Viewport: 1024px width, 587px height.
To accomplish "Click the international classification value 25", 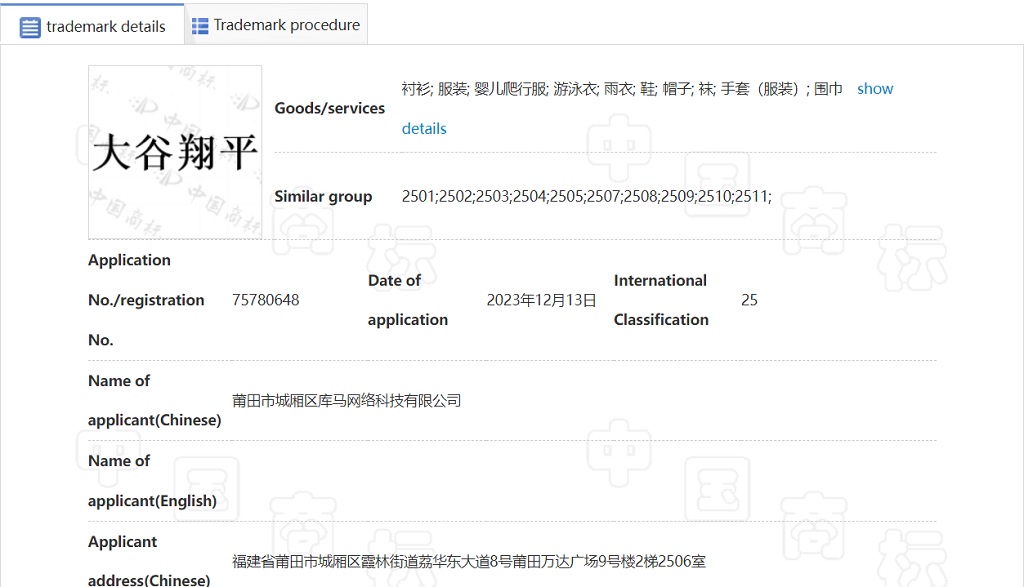I will pyautogui.click(x=749, y=300).
